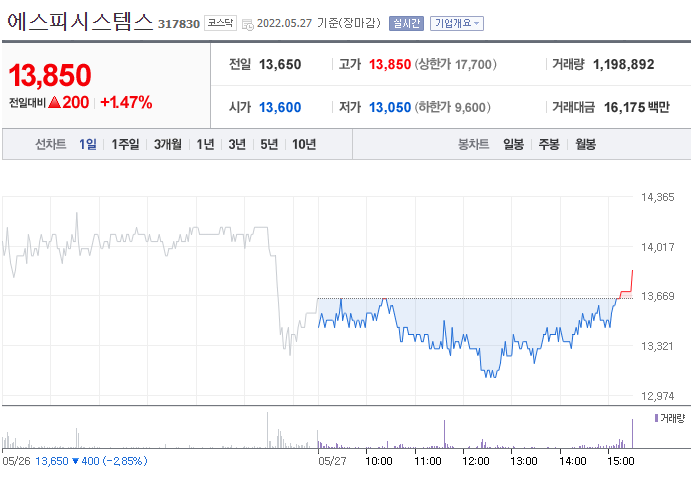Open the 월봉 monthly candle chart

tap(585, 144)
